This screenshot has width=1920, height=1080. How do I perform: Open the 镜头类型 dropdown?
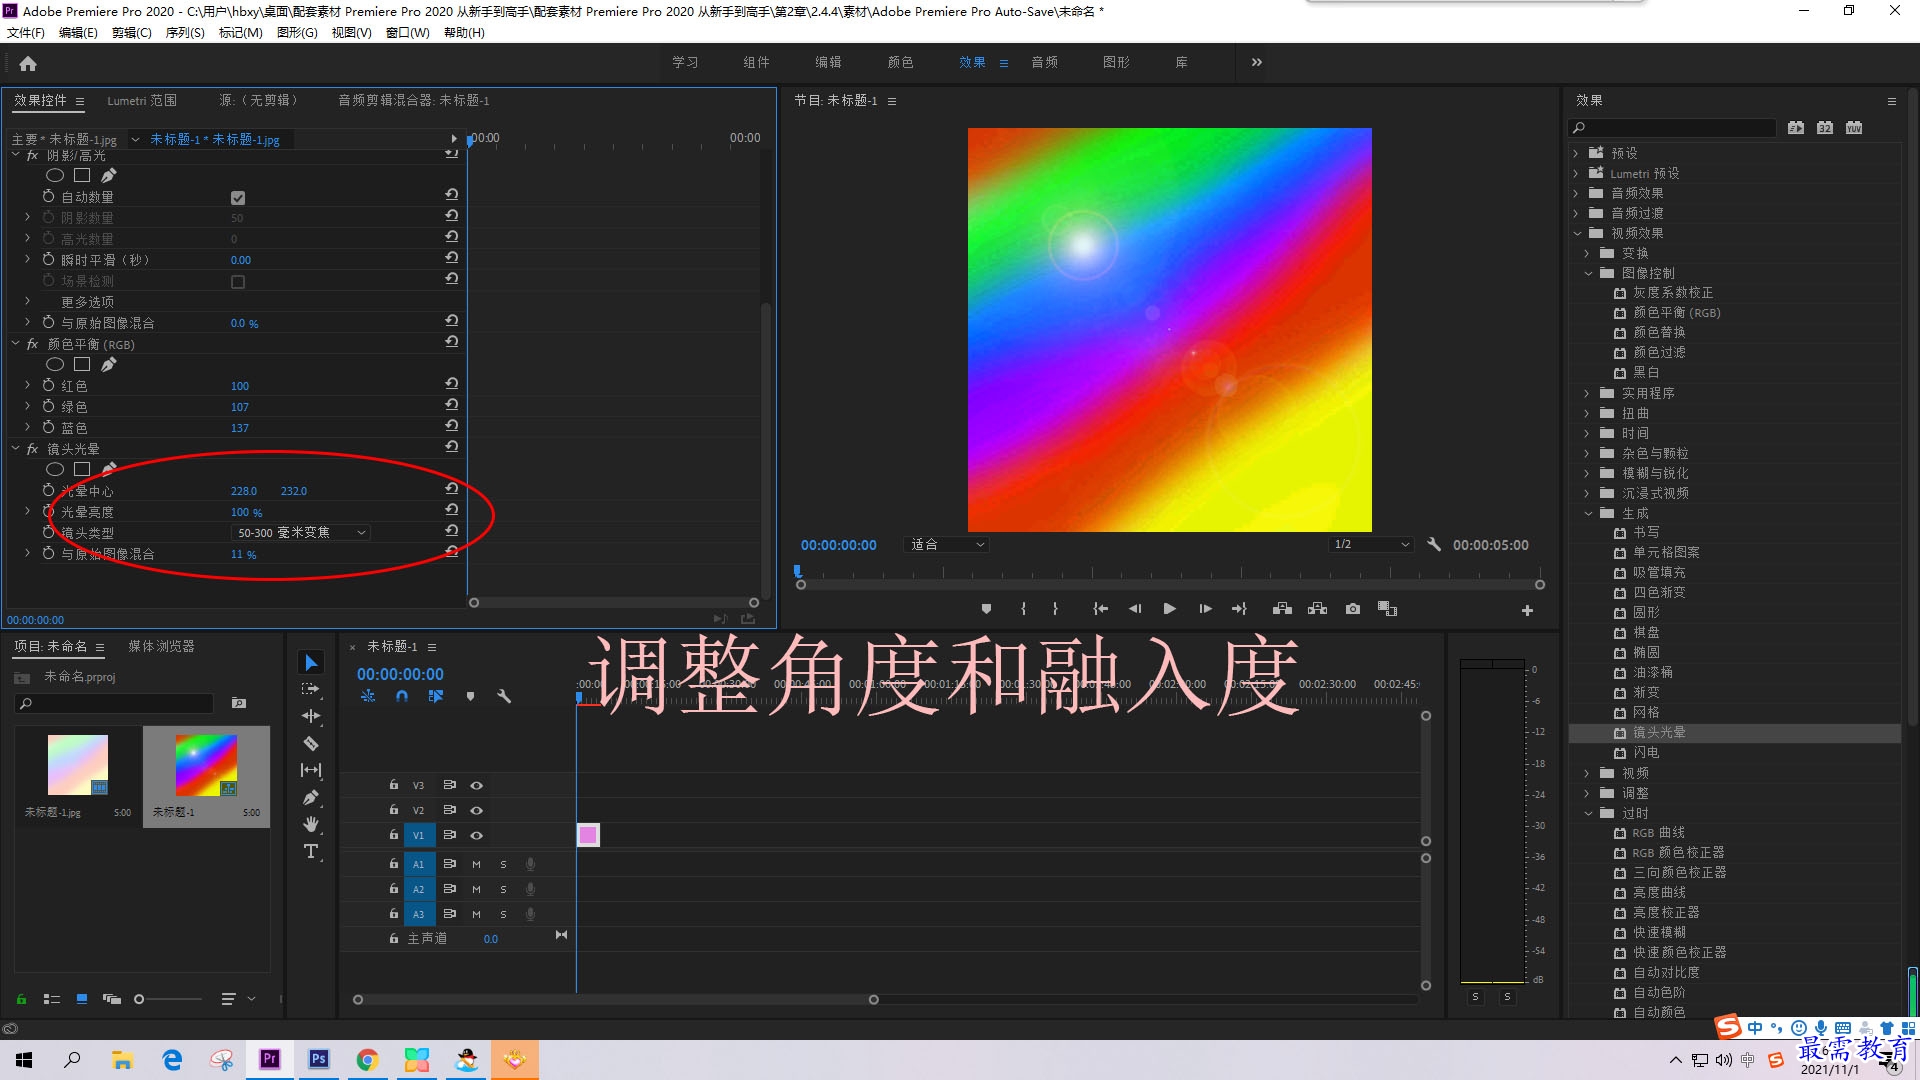click(301, 533)
